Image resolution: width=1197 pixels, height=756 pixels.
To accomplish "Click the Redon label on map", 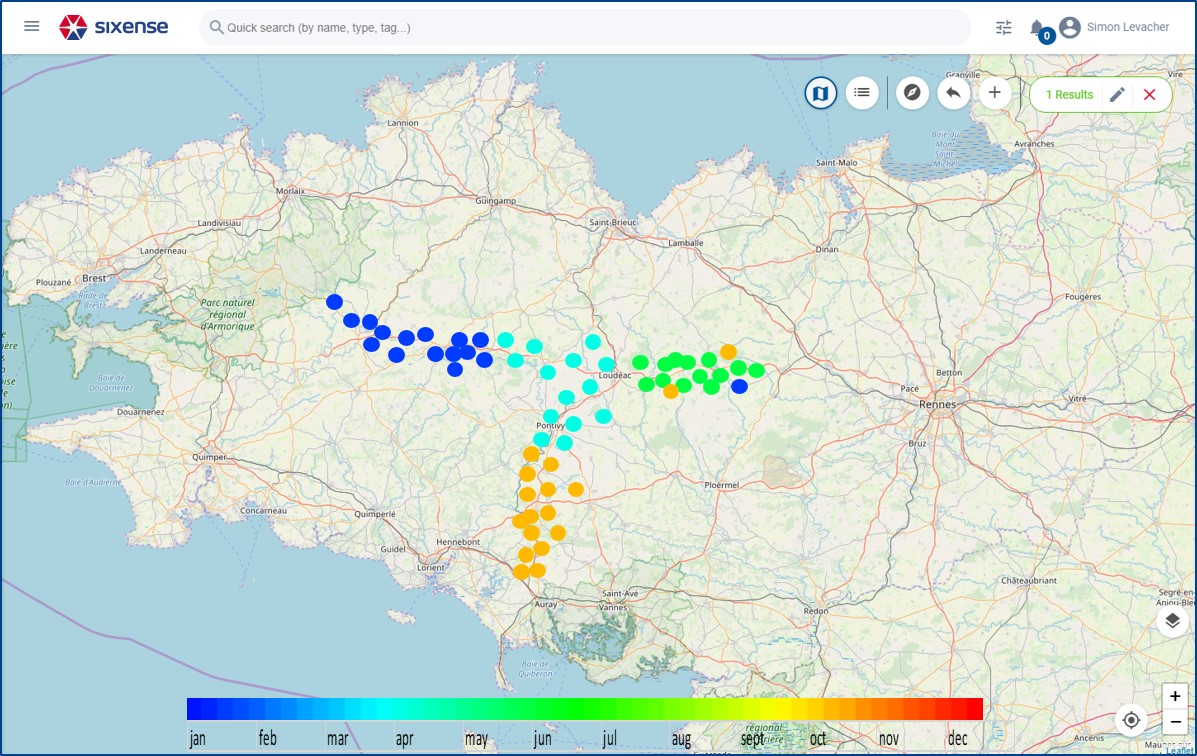I will (x=815, y=611).
